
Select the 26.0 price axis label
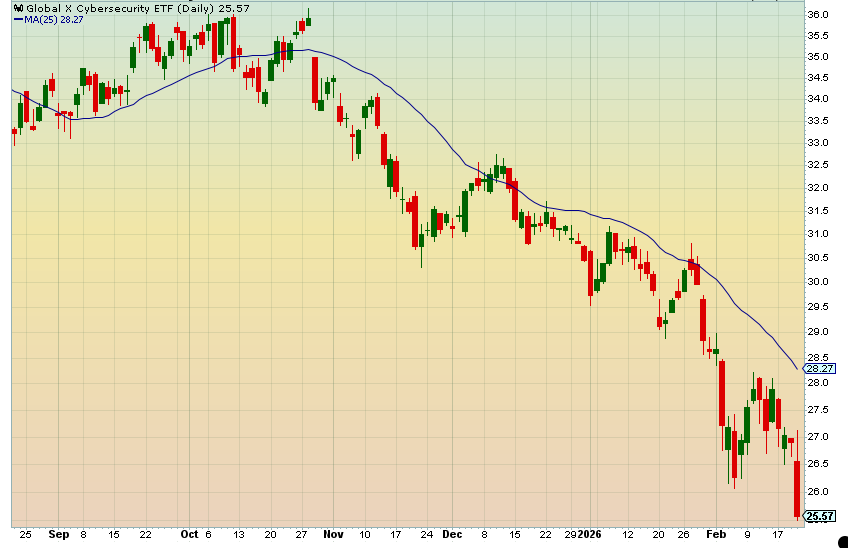[x=818, y=491]
